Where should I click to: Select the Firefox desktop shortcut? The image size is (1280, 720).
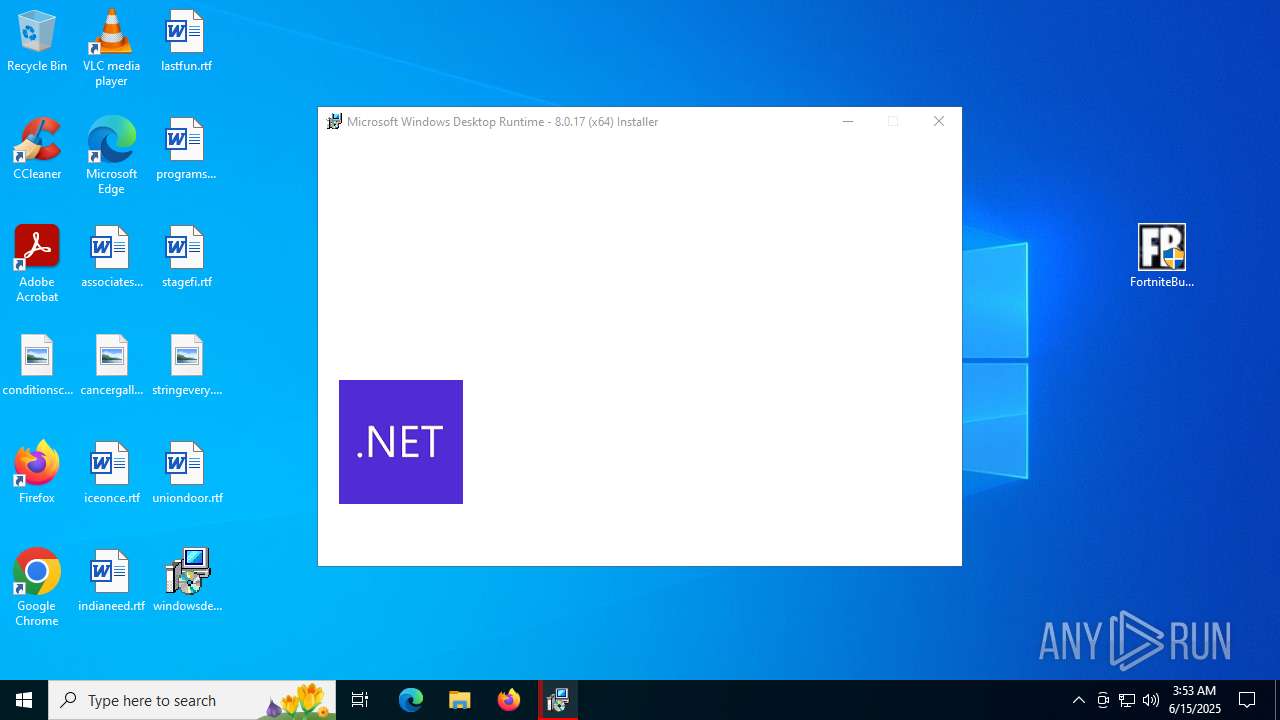click(x=37, y=472)
